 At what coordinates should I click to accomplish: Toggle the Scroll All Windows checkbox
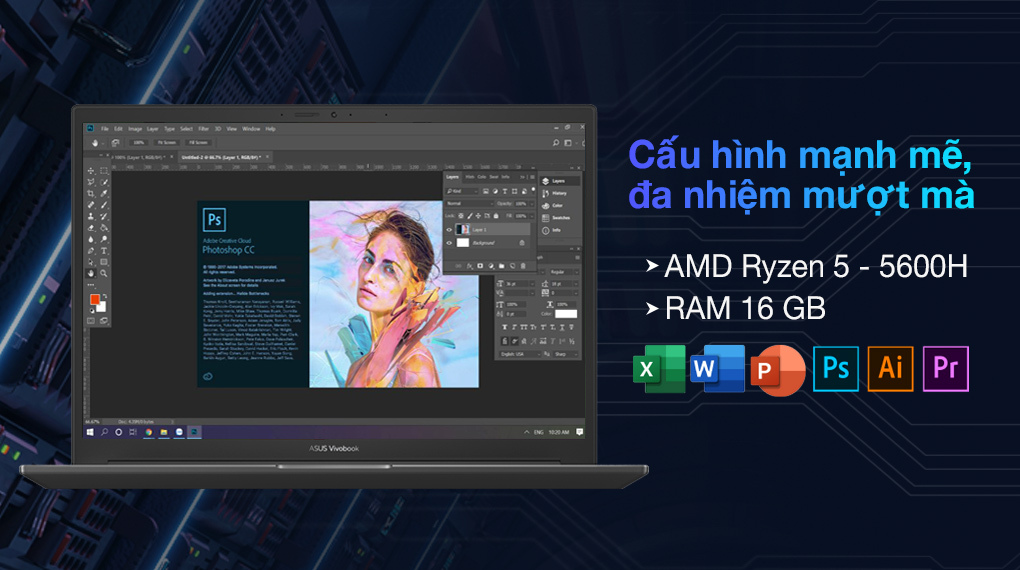click(x=114, y=142)
